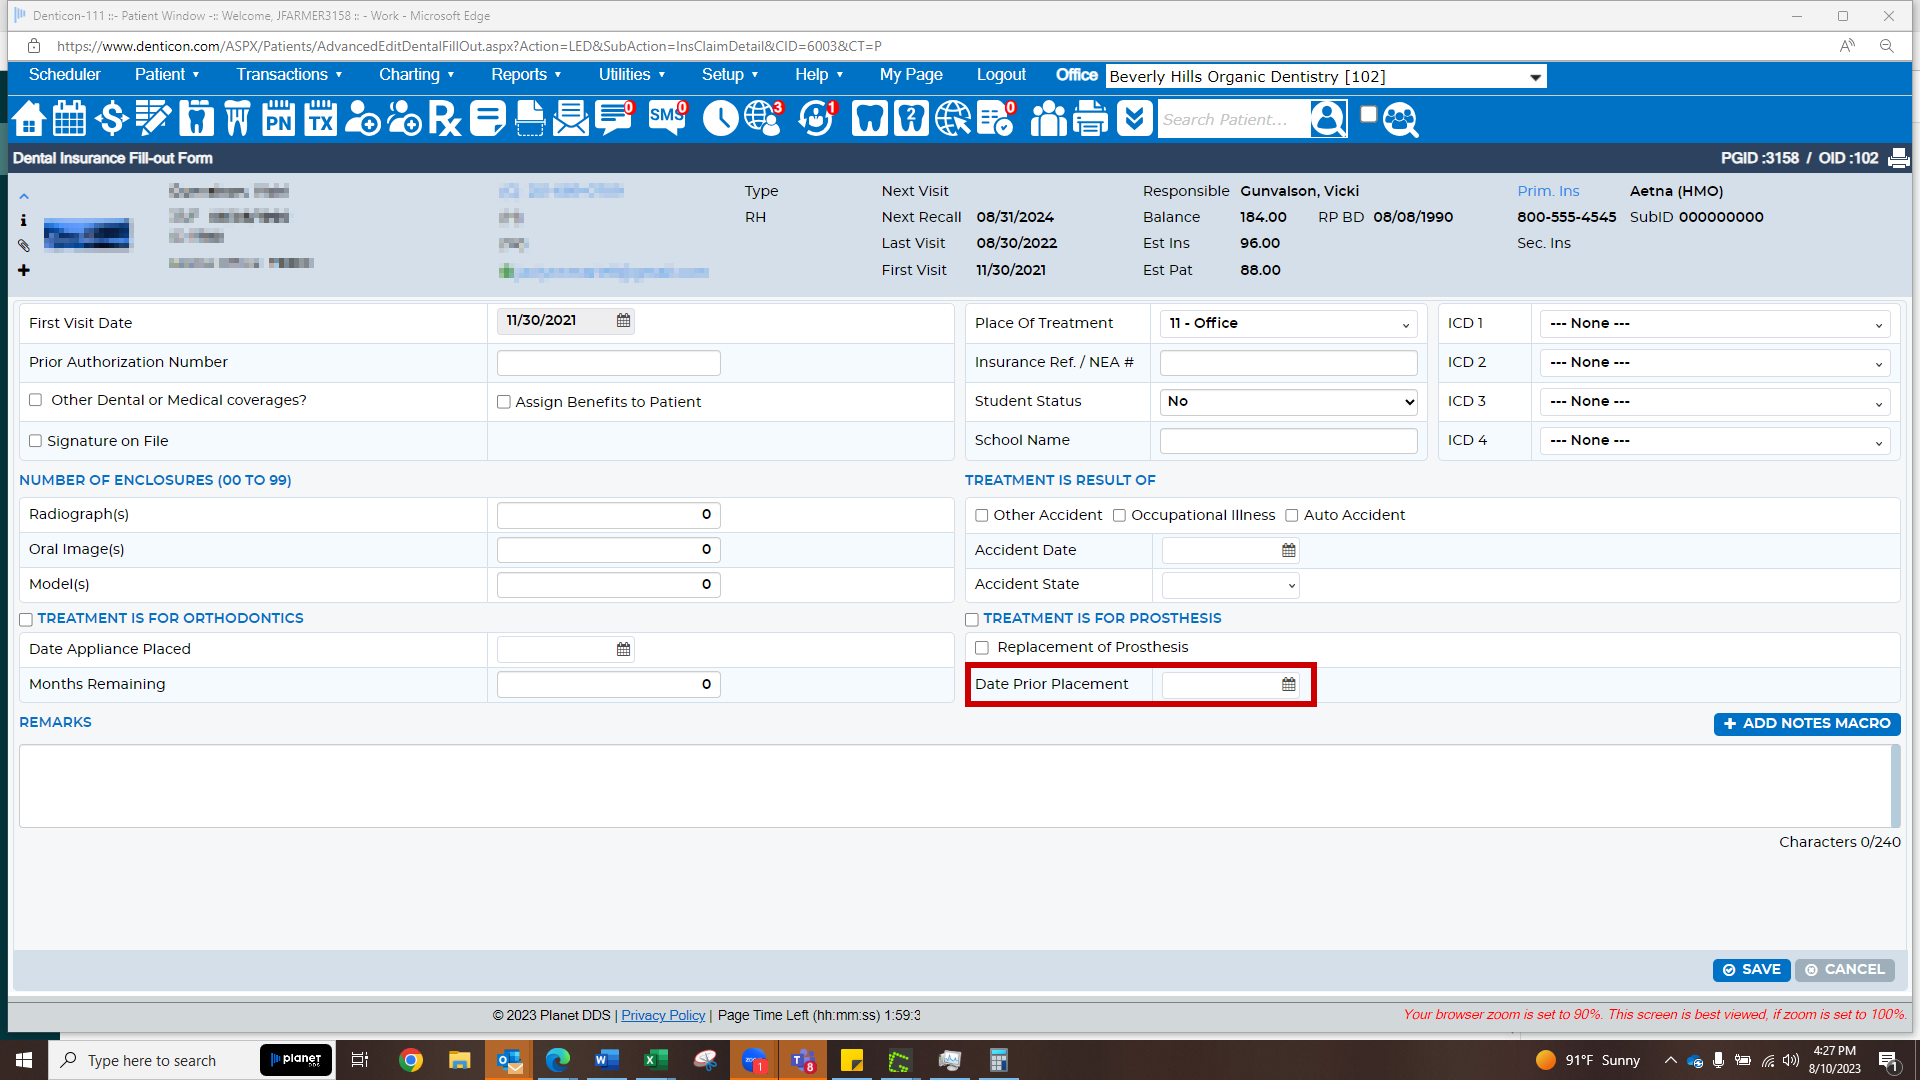Click the first add-patient icon
This screenshot has height=1080, width=1920.
coord(362,119)
